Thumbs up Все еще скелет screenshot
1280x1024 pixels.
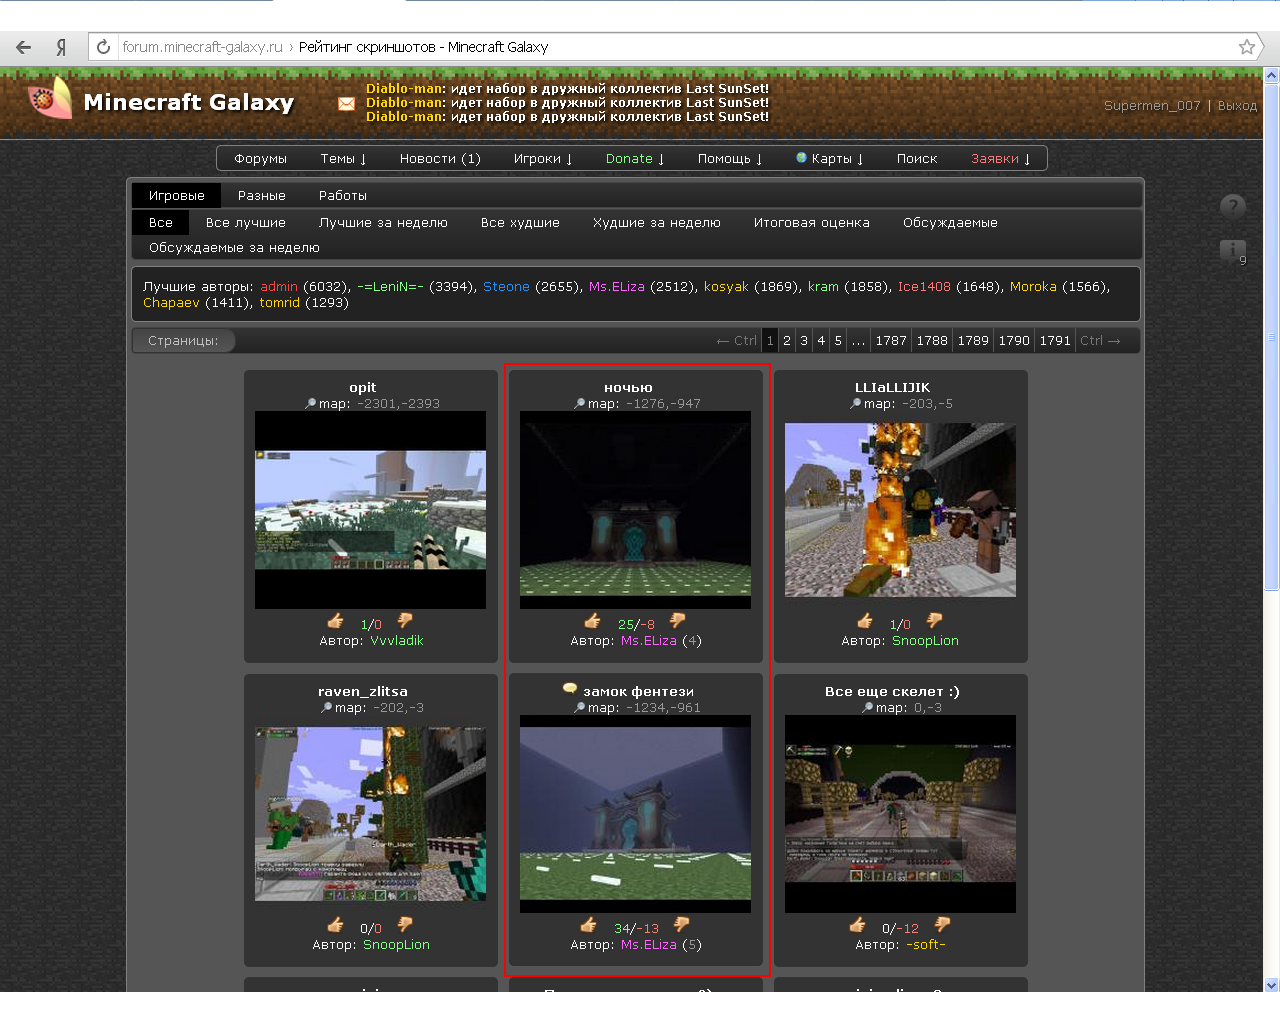pos(858,926)
